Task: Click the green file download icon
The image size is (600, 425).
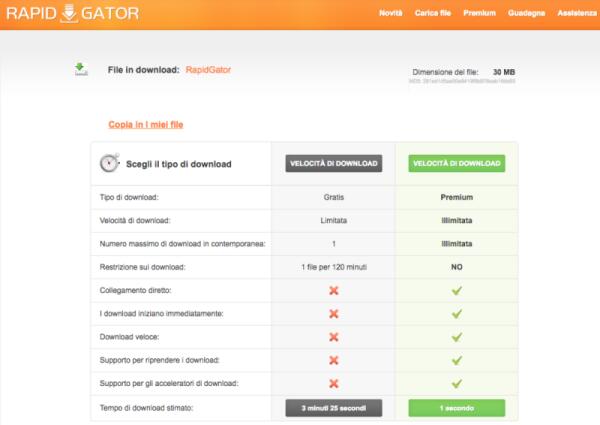Action: coord(81,69)
